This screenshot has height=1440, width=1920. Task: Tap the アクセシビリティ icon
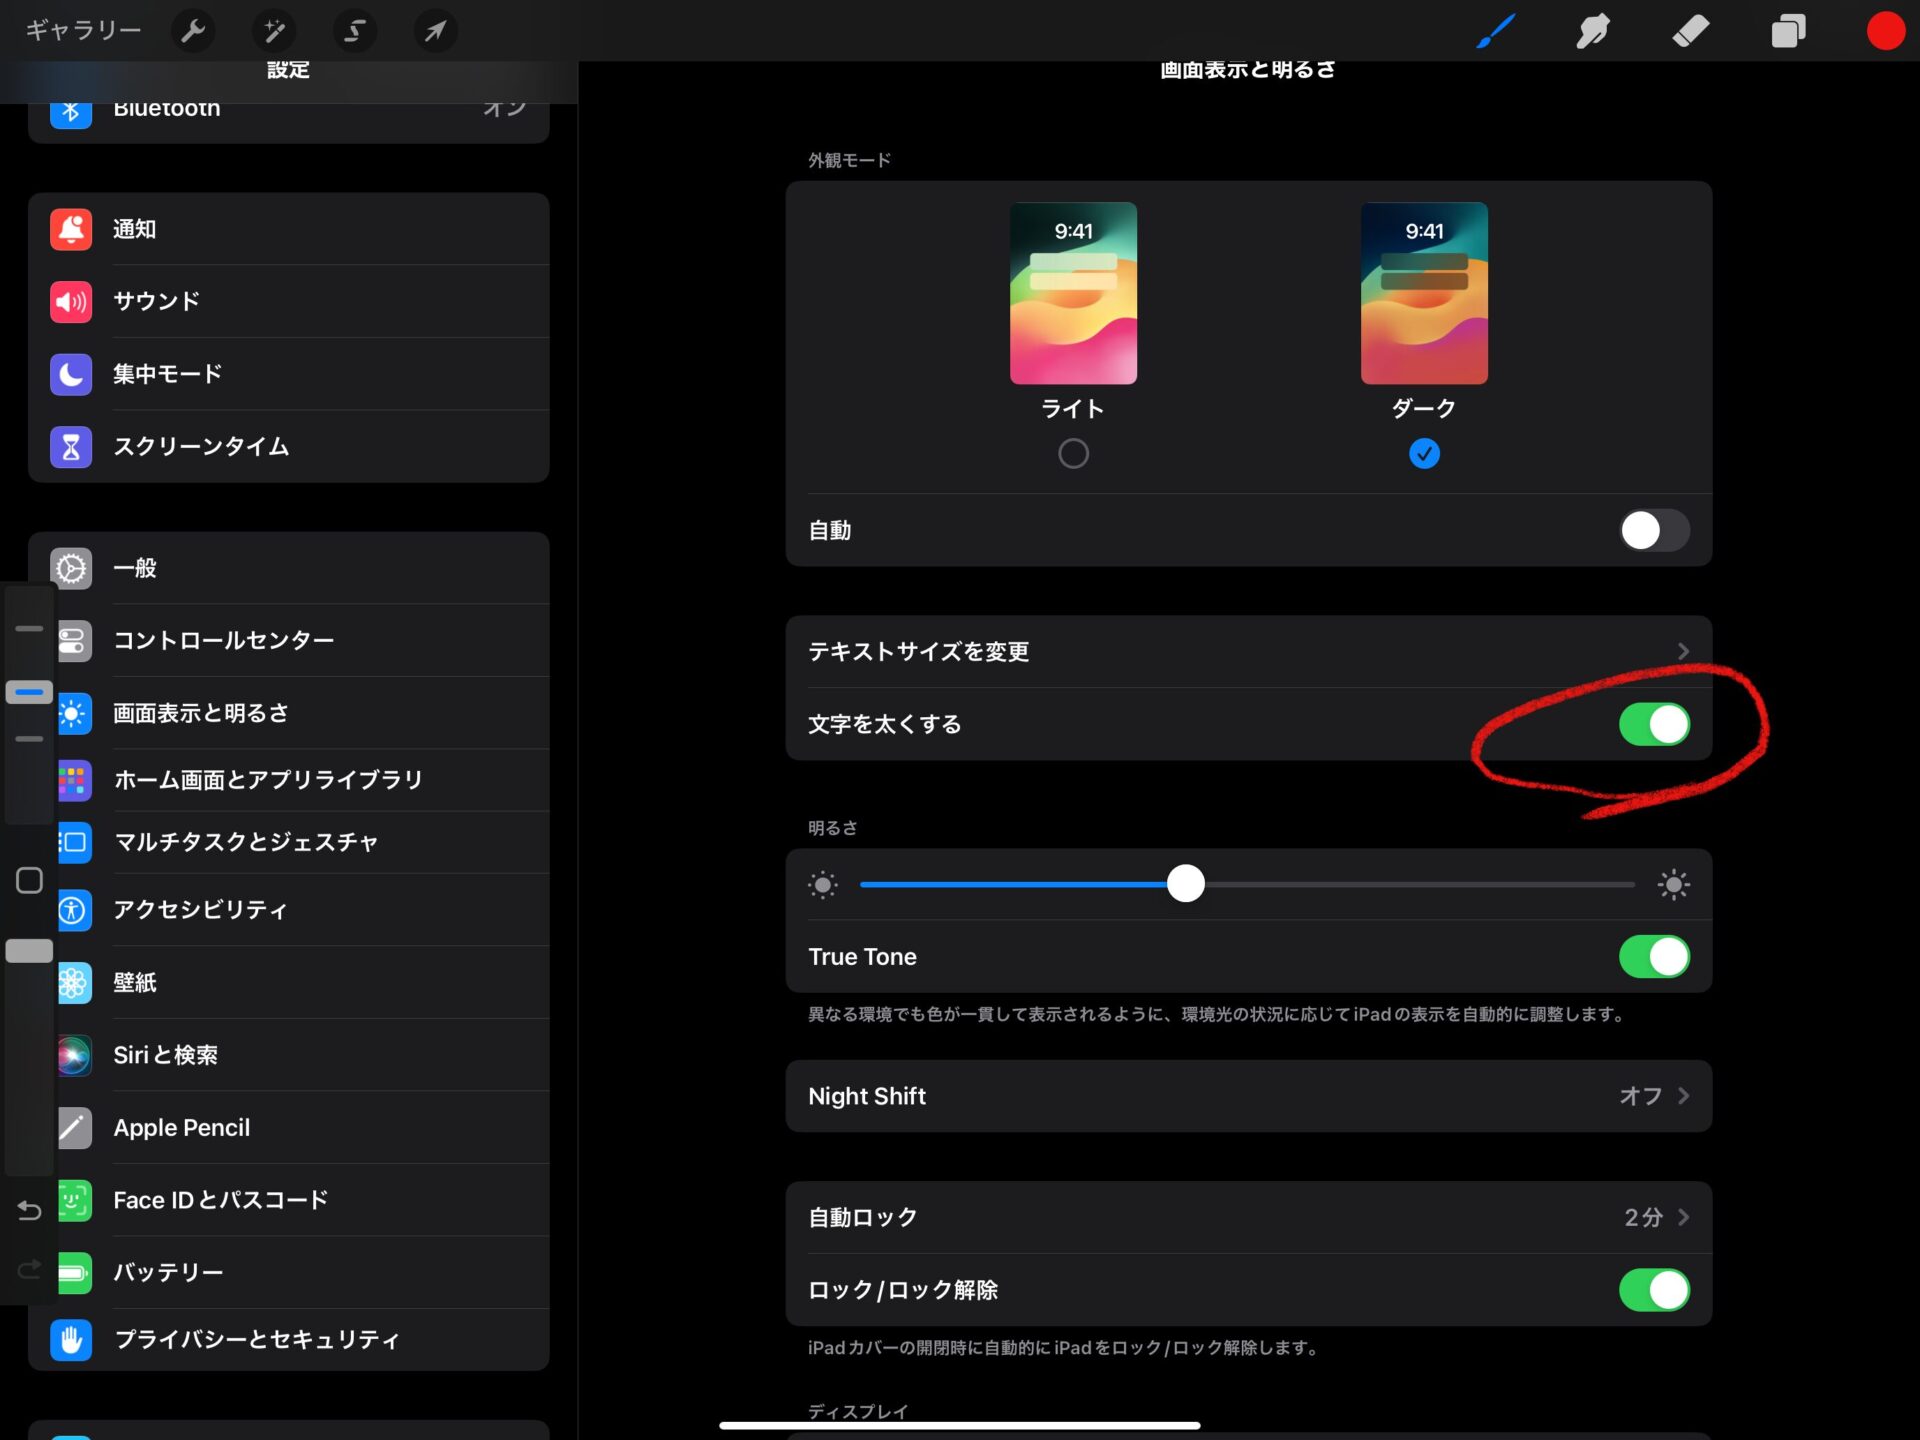tap(74, 910)
